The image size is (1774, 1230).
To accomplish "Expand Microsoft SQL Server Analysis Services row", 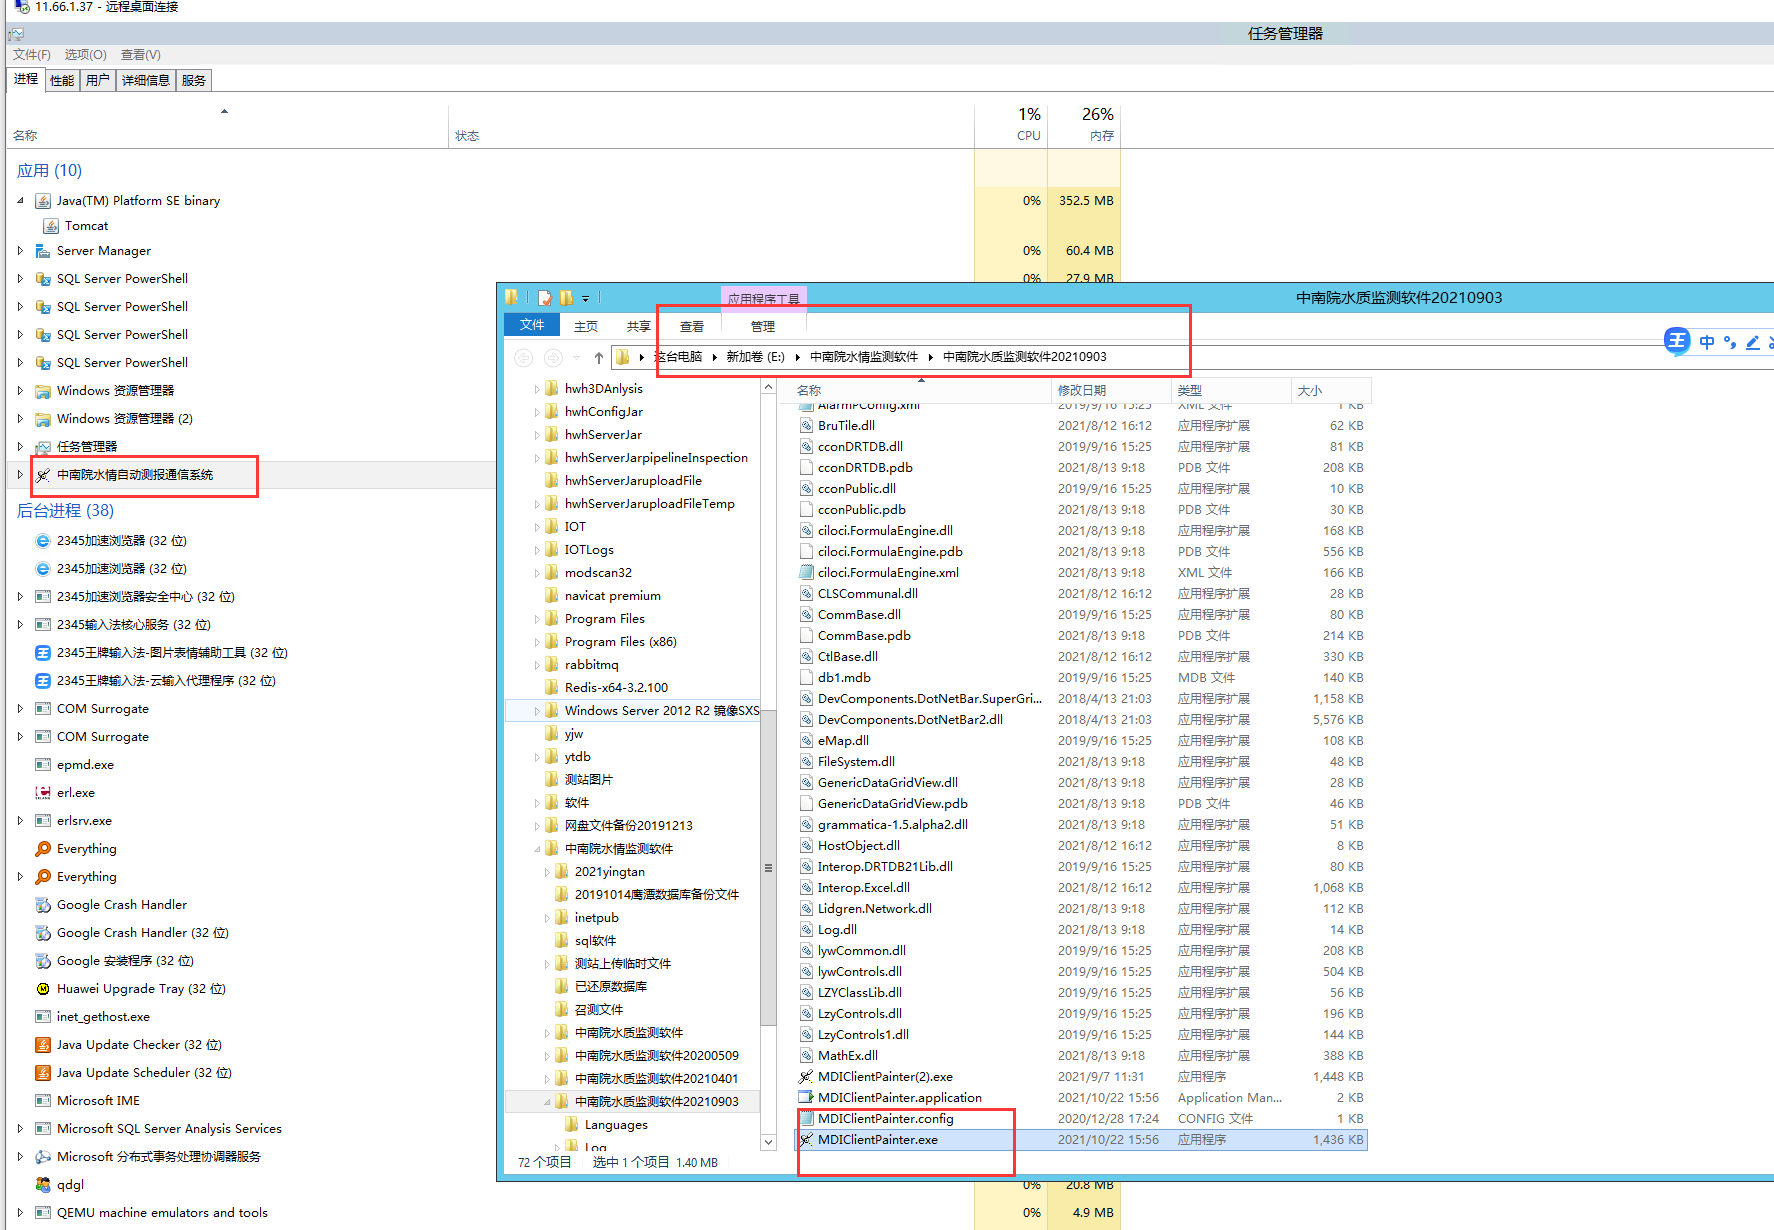I will click(x=20, y=1129).
